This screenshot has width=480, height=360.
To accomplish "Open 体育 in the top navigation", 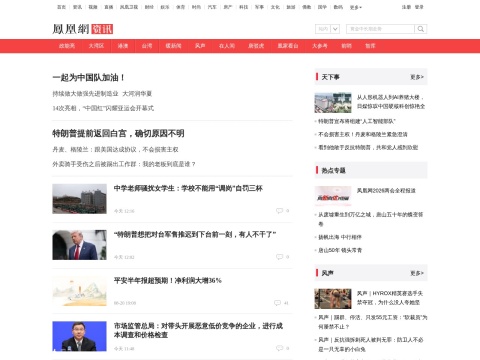I will pos(180,7).
